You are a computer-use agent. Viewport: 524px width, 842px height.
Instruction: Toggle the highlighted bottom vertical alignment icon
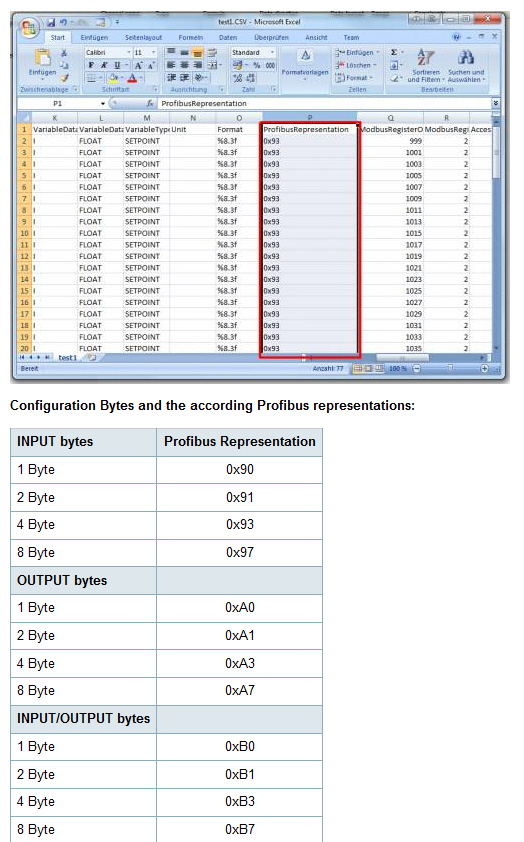tap(198, 53)
